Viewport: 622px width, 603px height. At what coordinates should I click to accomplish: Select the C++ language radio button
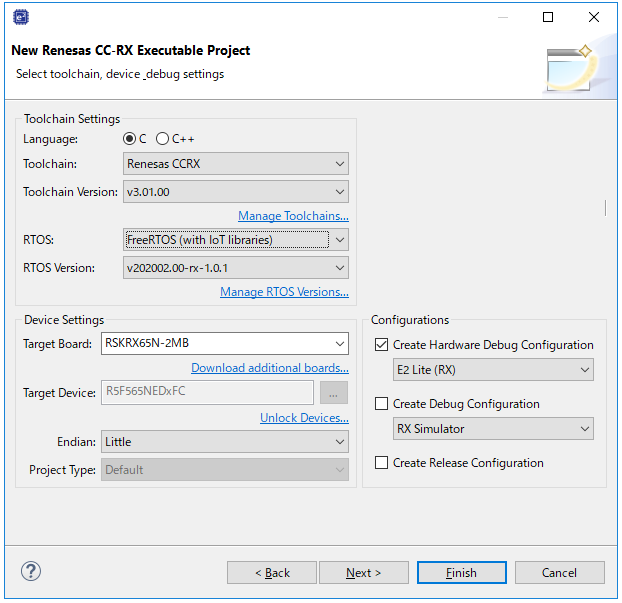coord(162,139)
